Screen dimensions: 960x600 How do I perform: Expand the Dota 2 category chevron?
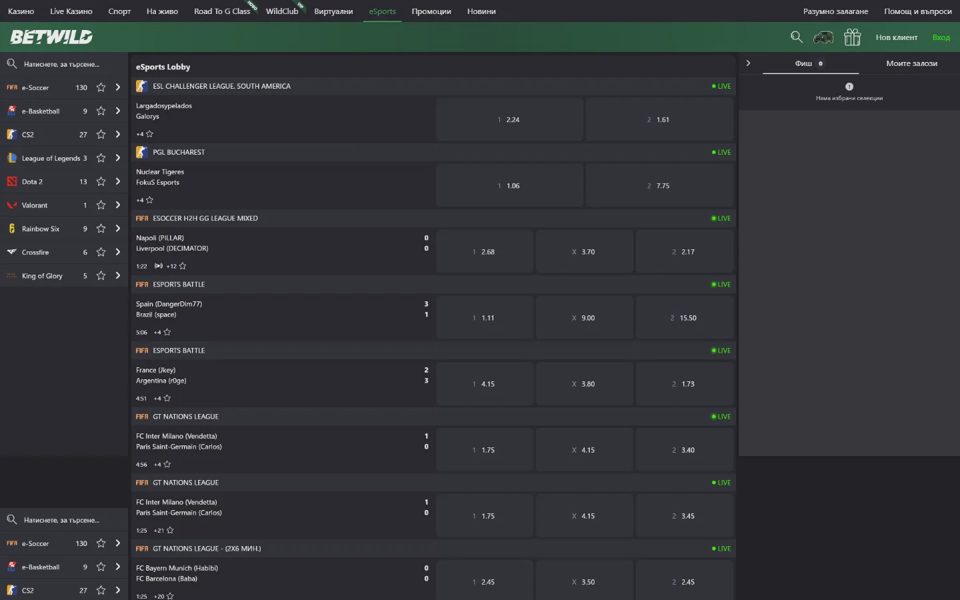click(x=118, y=181)
